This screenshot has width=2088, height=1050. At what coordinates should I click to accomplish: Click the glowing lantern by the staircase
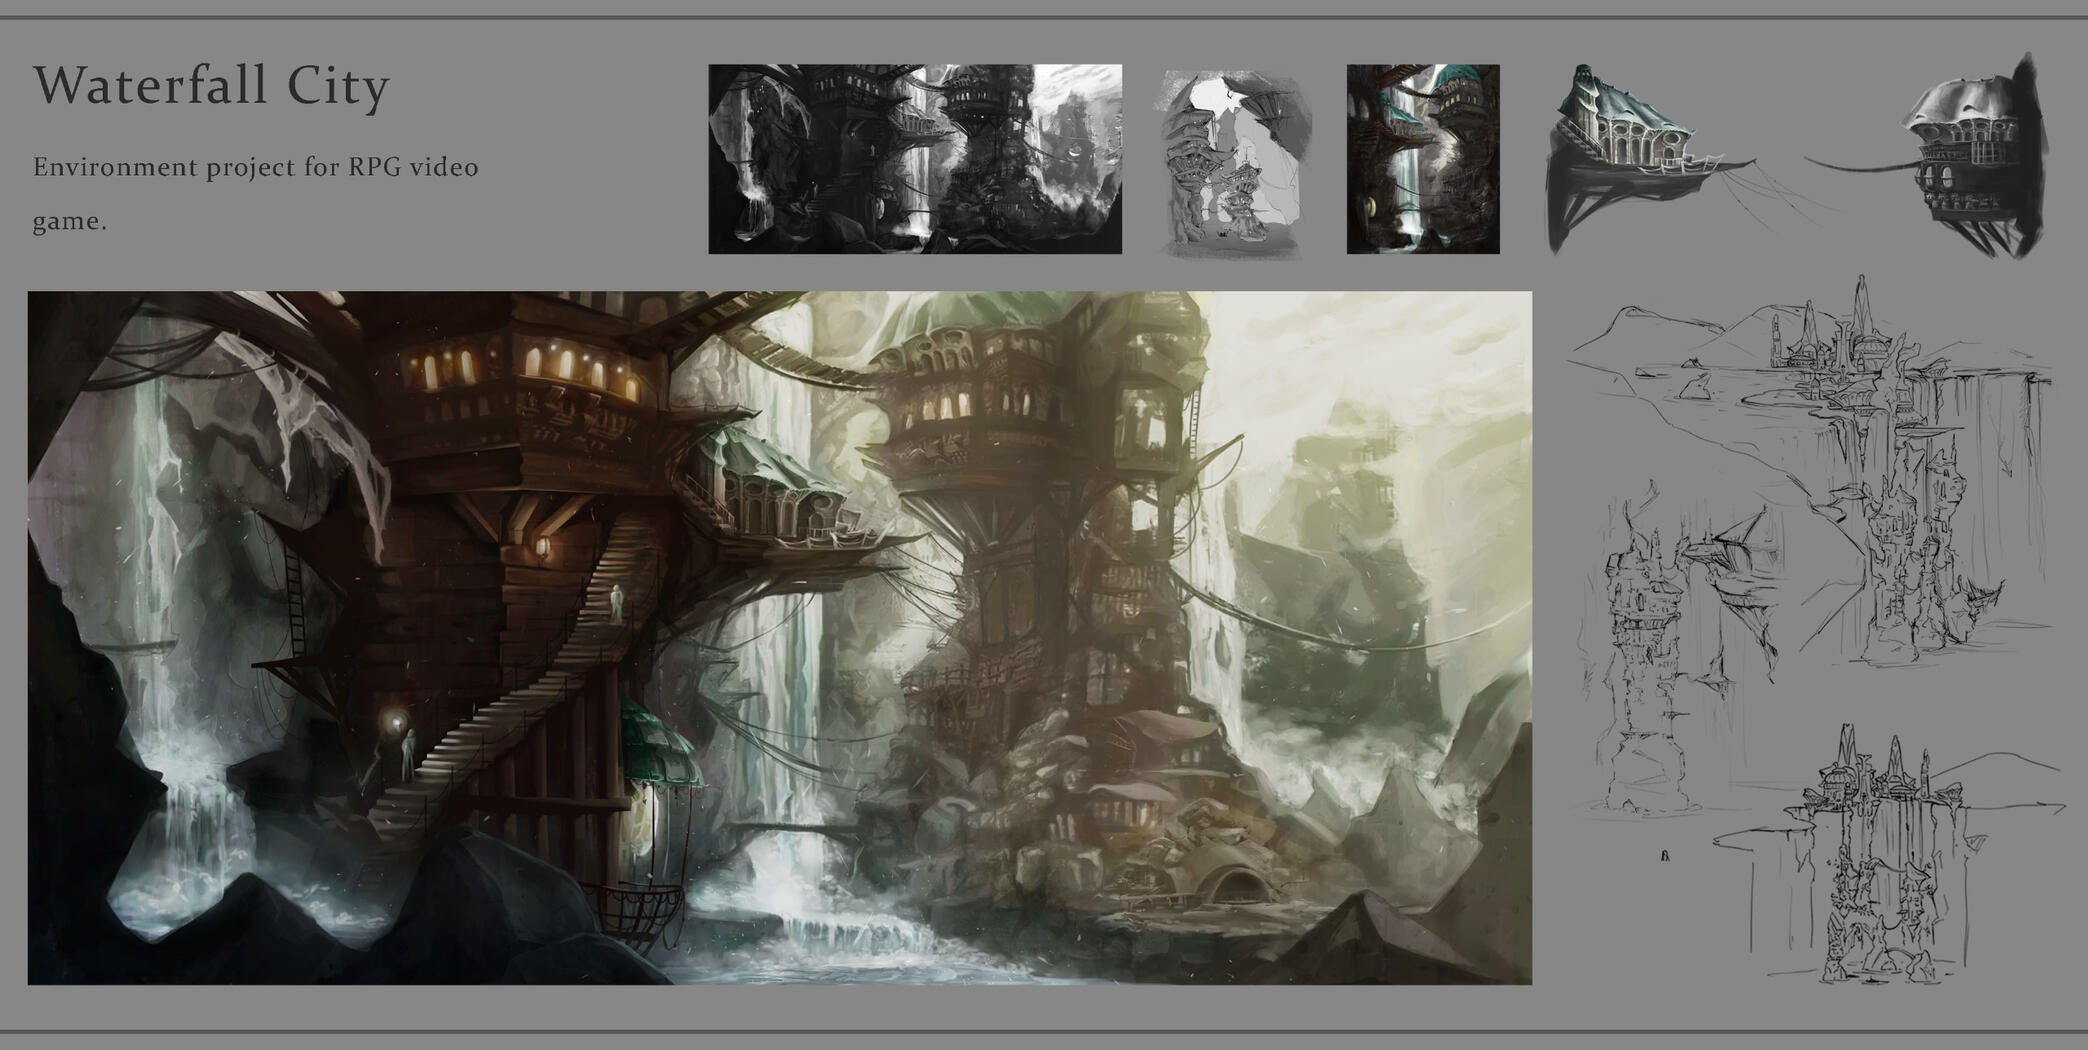coord(544,549)
